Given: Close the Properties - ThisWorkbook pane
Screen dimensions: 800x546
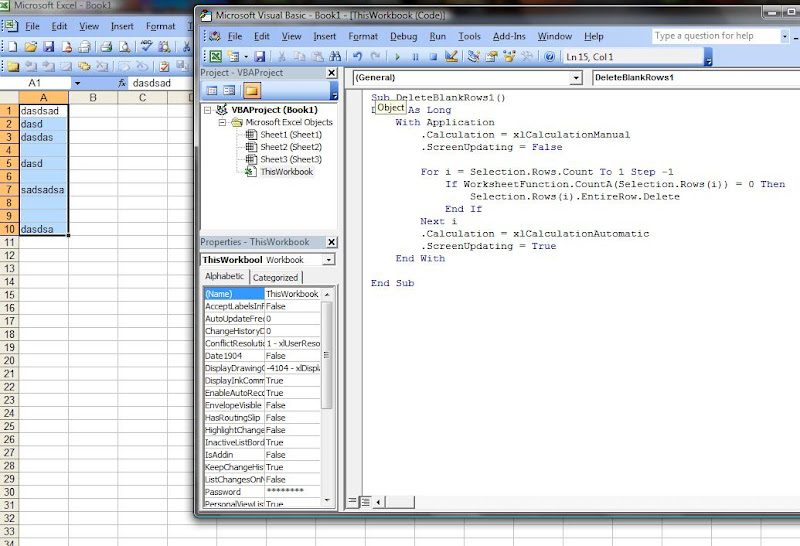Looking at the screenshot, I should [x=332, y=242].
